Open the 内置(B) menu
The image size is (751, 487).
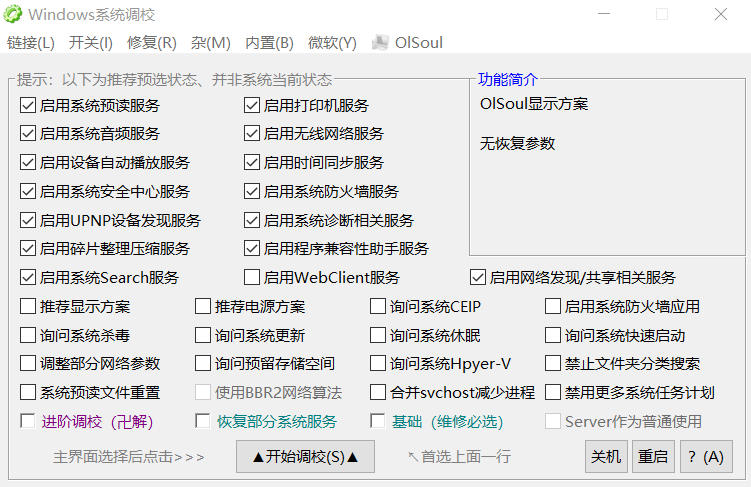(x=269, y=43)
